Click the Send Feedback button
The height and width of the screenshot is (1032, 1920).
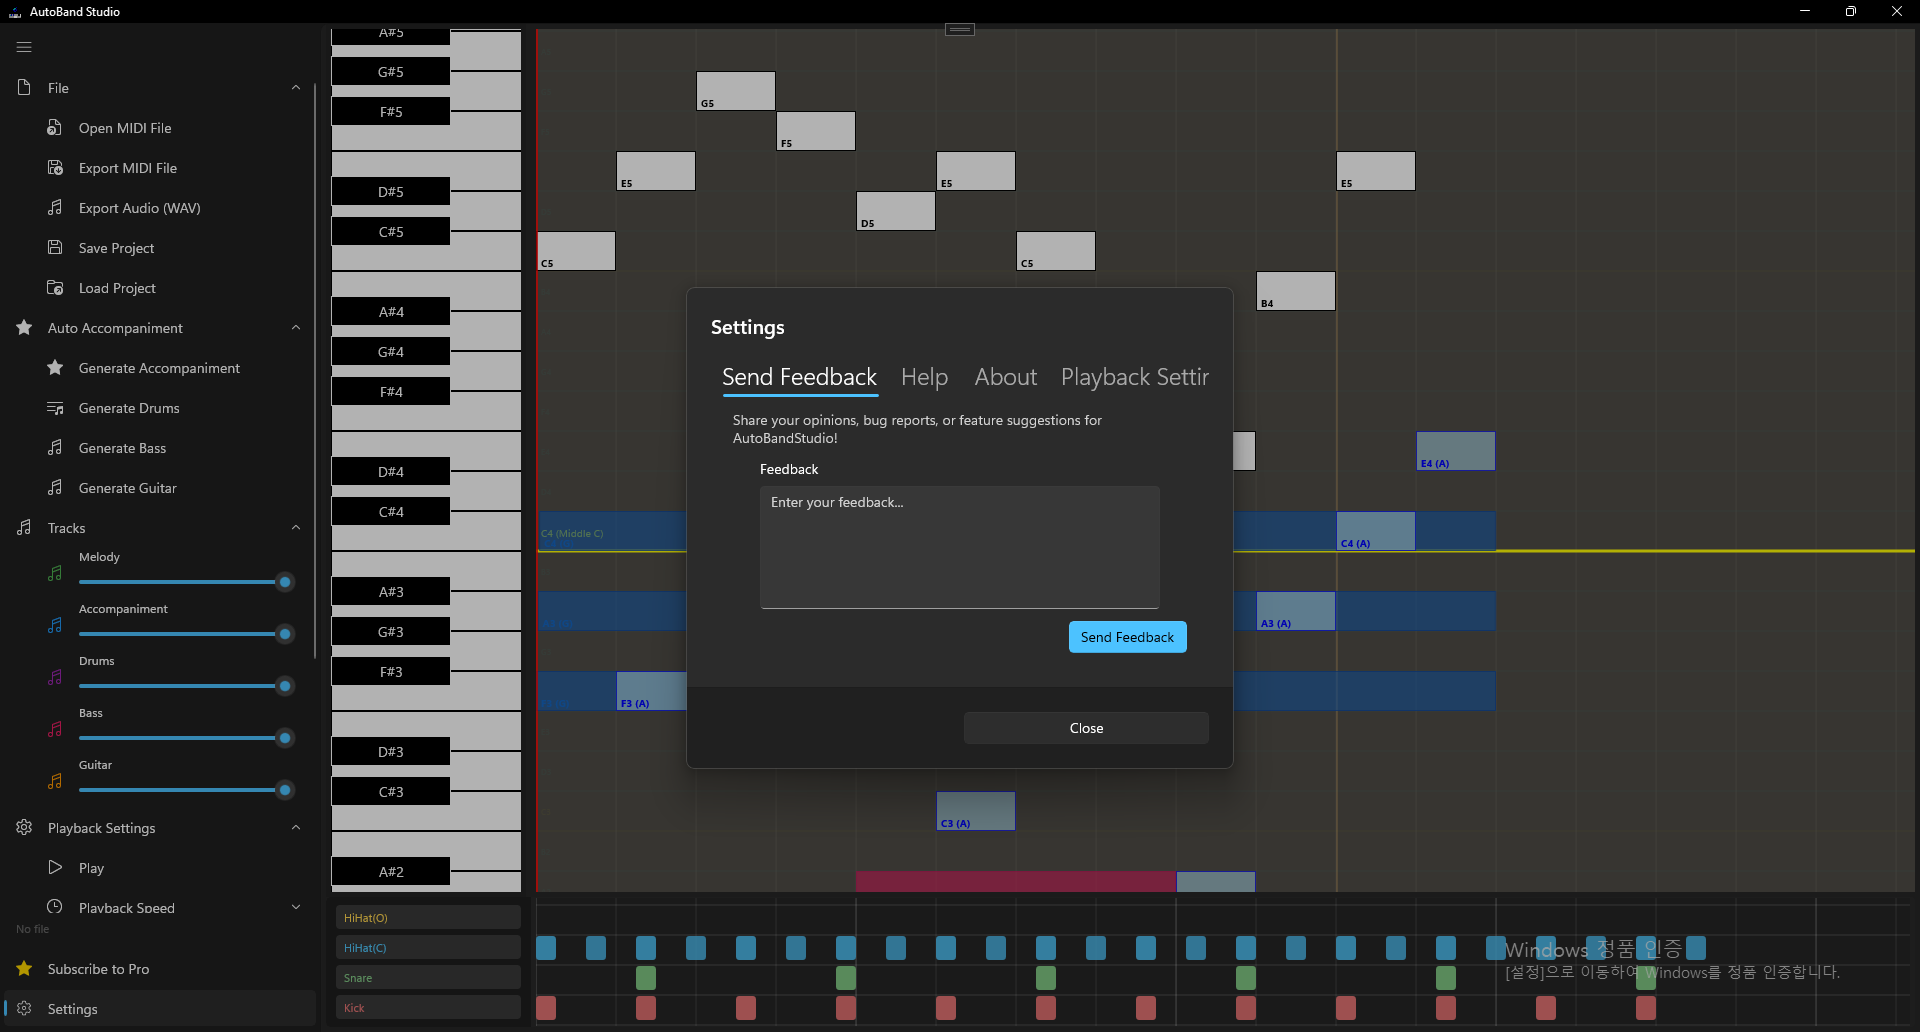1126,637
